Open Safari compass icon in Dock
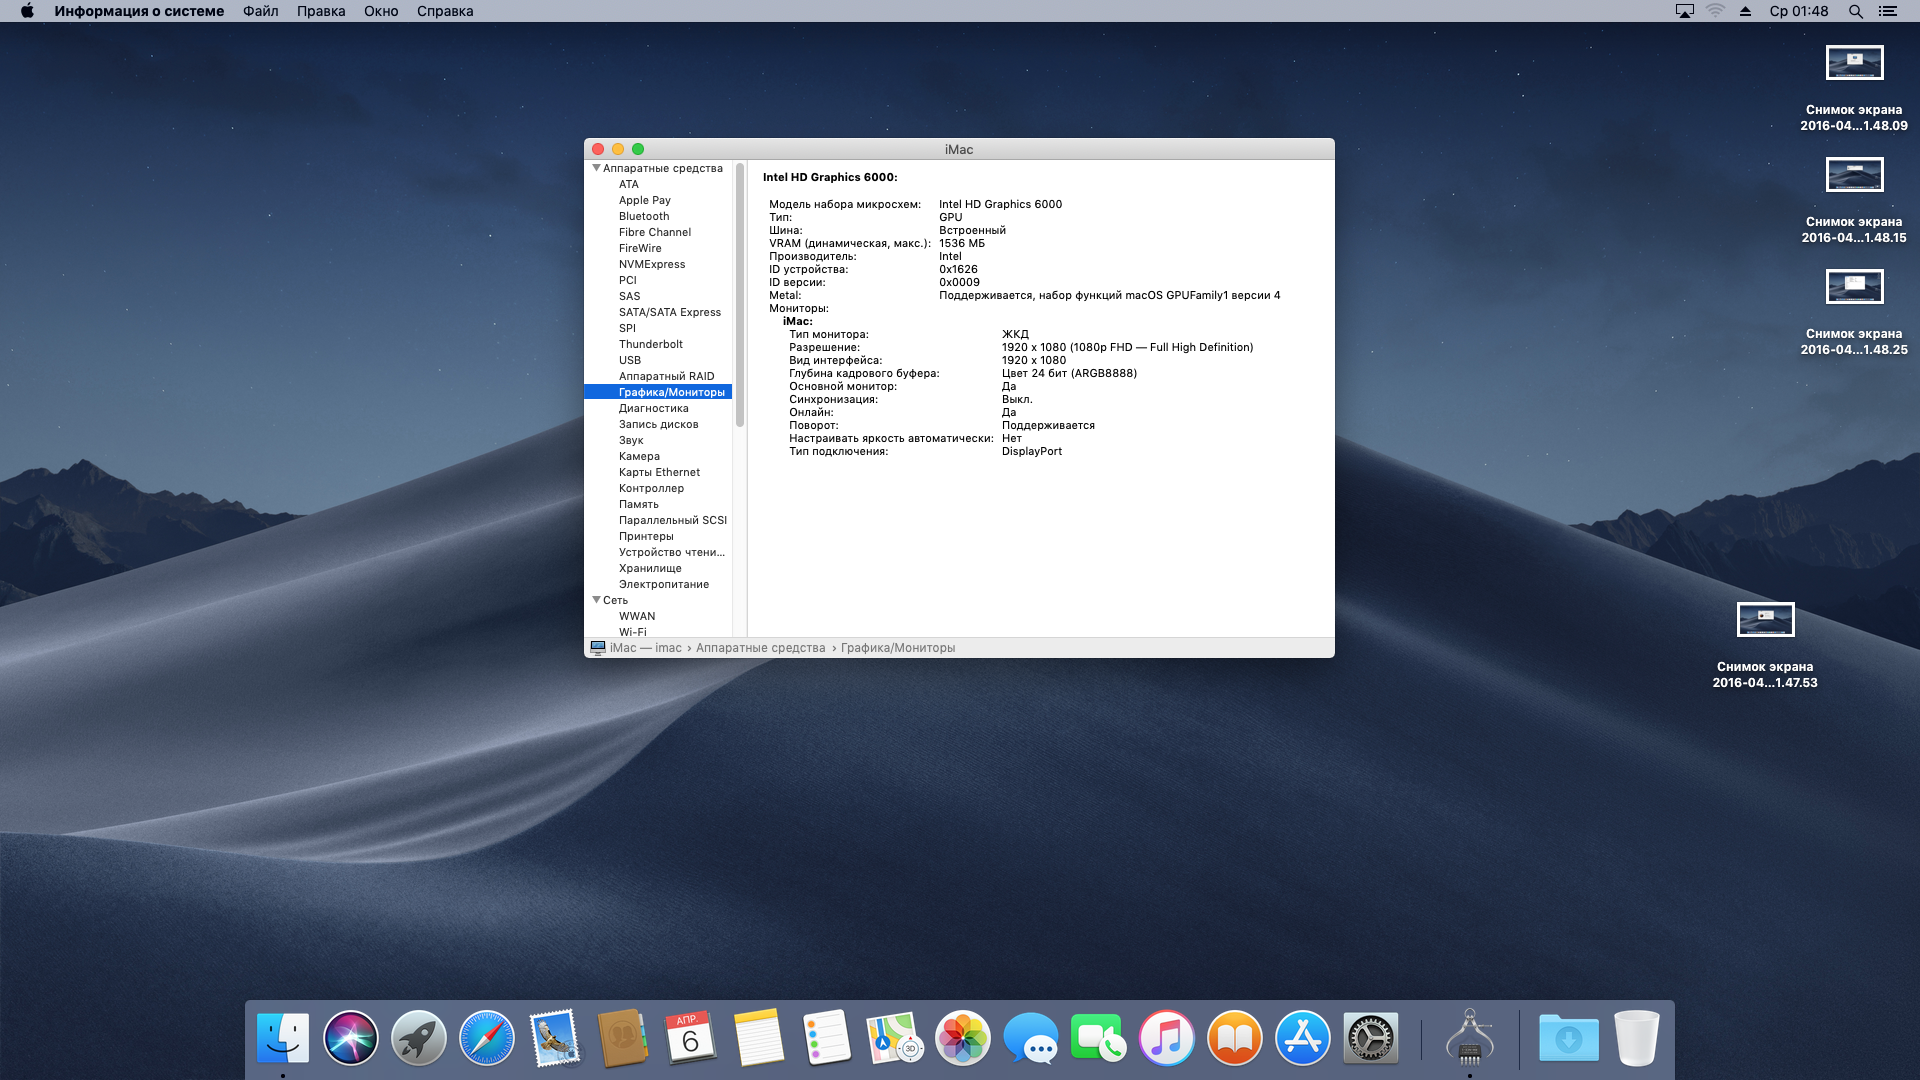The height and width of the screenshot is (1080, 1920). click(x=487, y=1038)
